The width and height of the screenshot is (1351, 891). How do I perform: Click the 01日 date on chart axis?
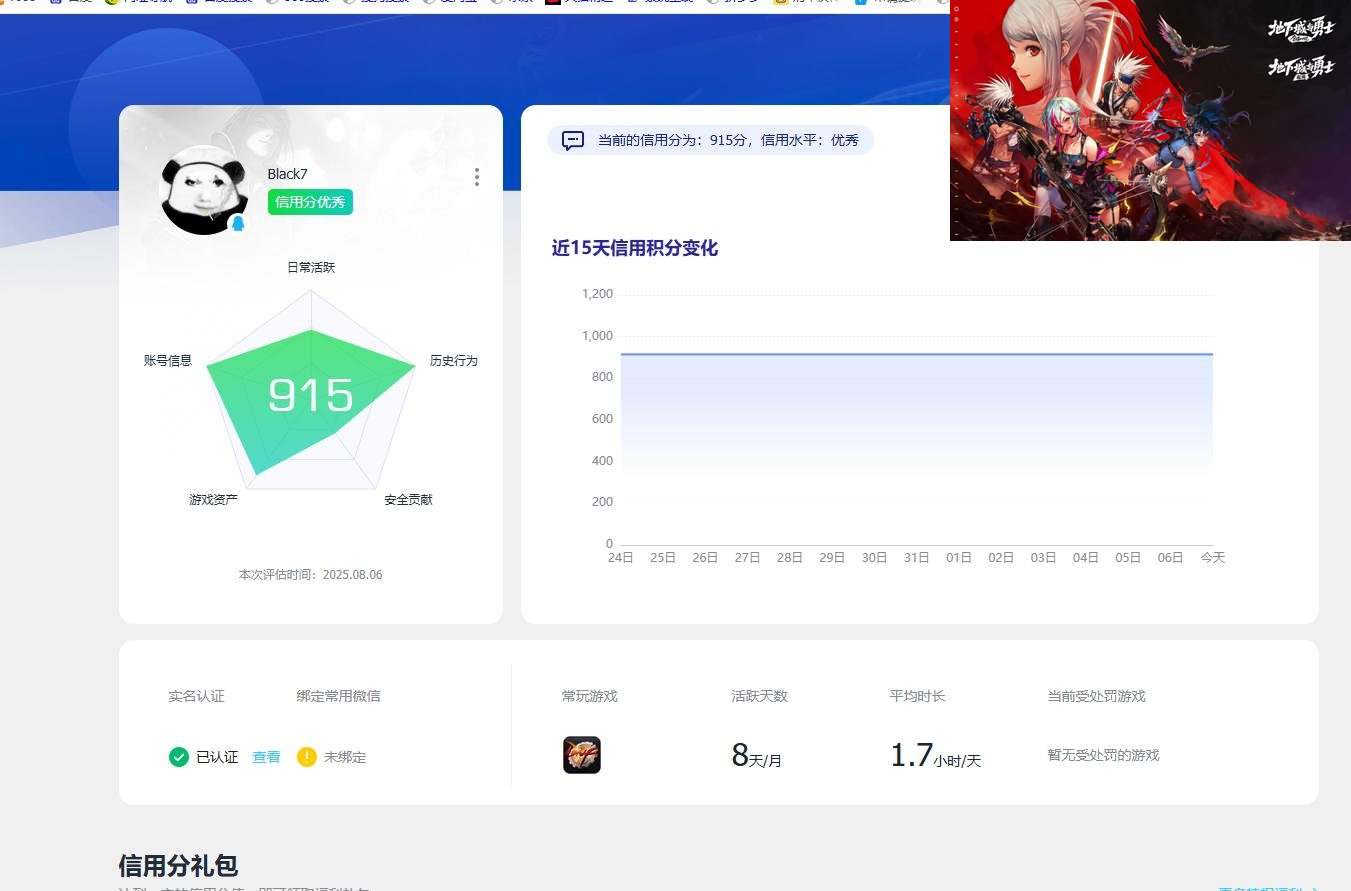pyautogui.click(x=959, y=558)
